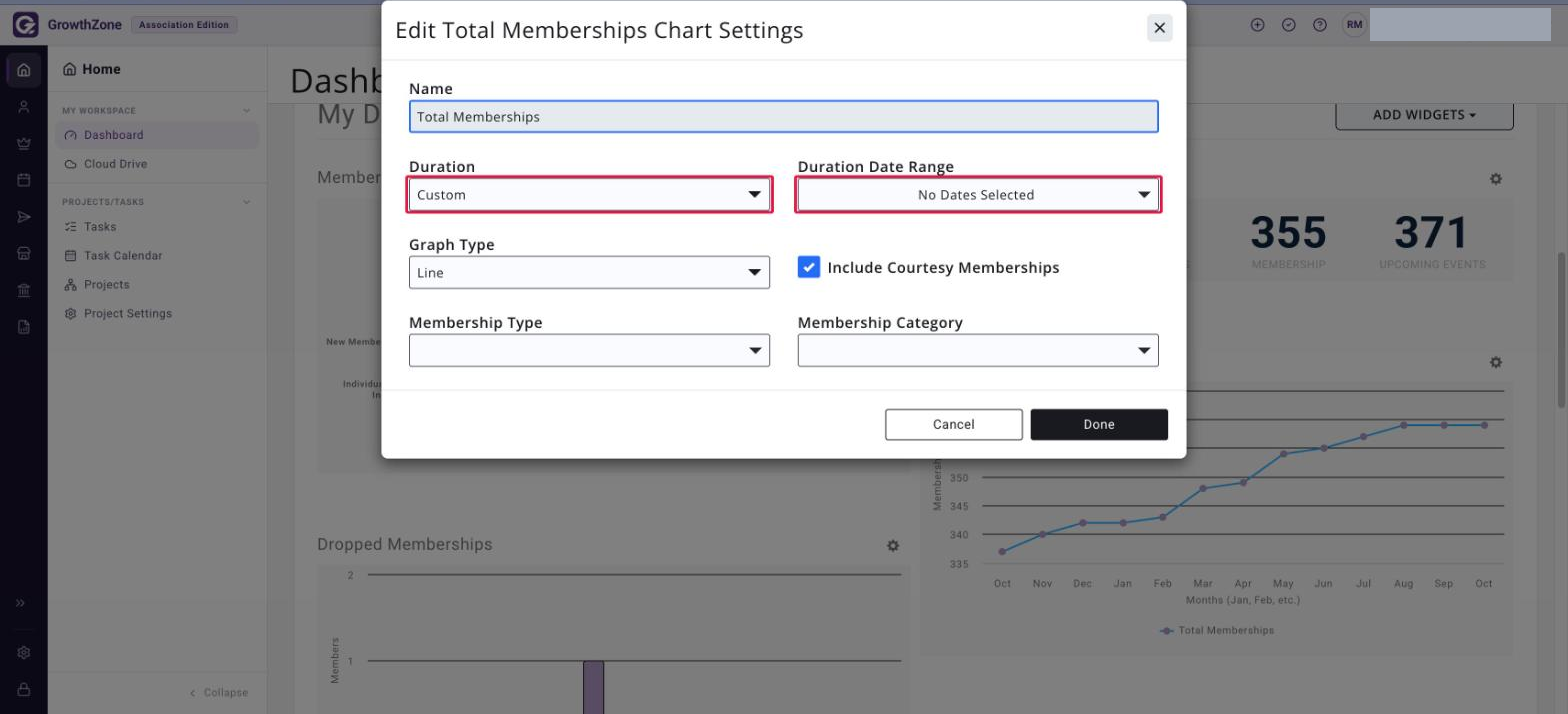This screenshot has width=1568, height=714.
Task: Open the Membership Category dropdown
Action: (x=978, y=351)
